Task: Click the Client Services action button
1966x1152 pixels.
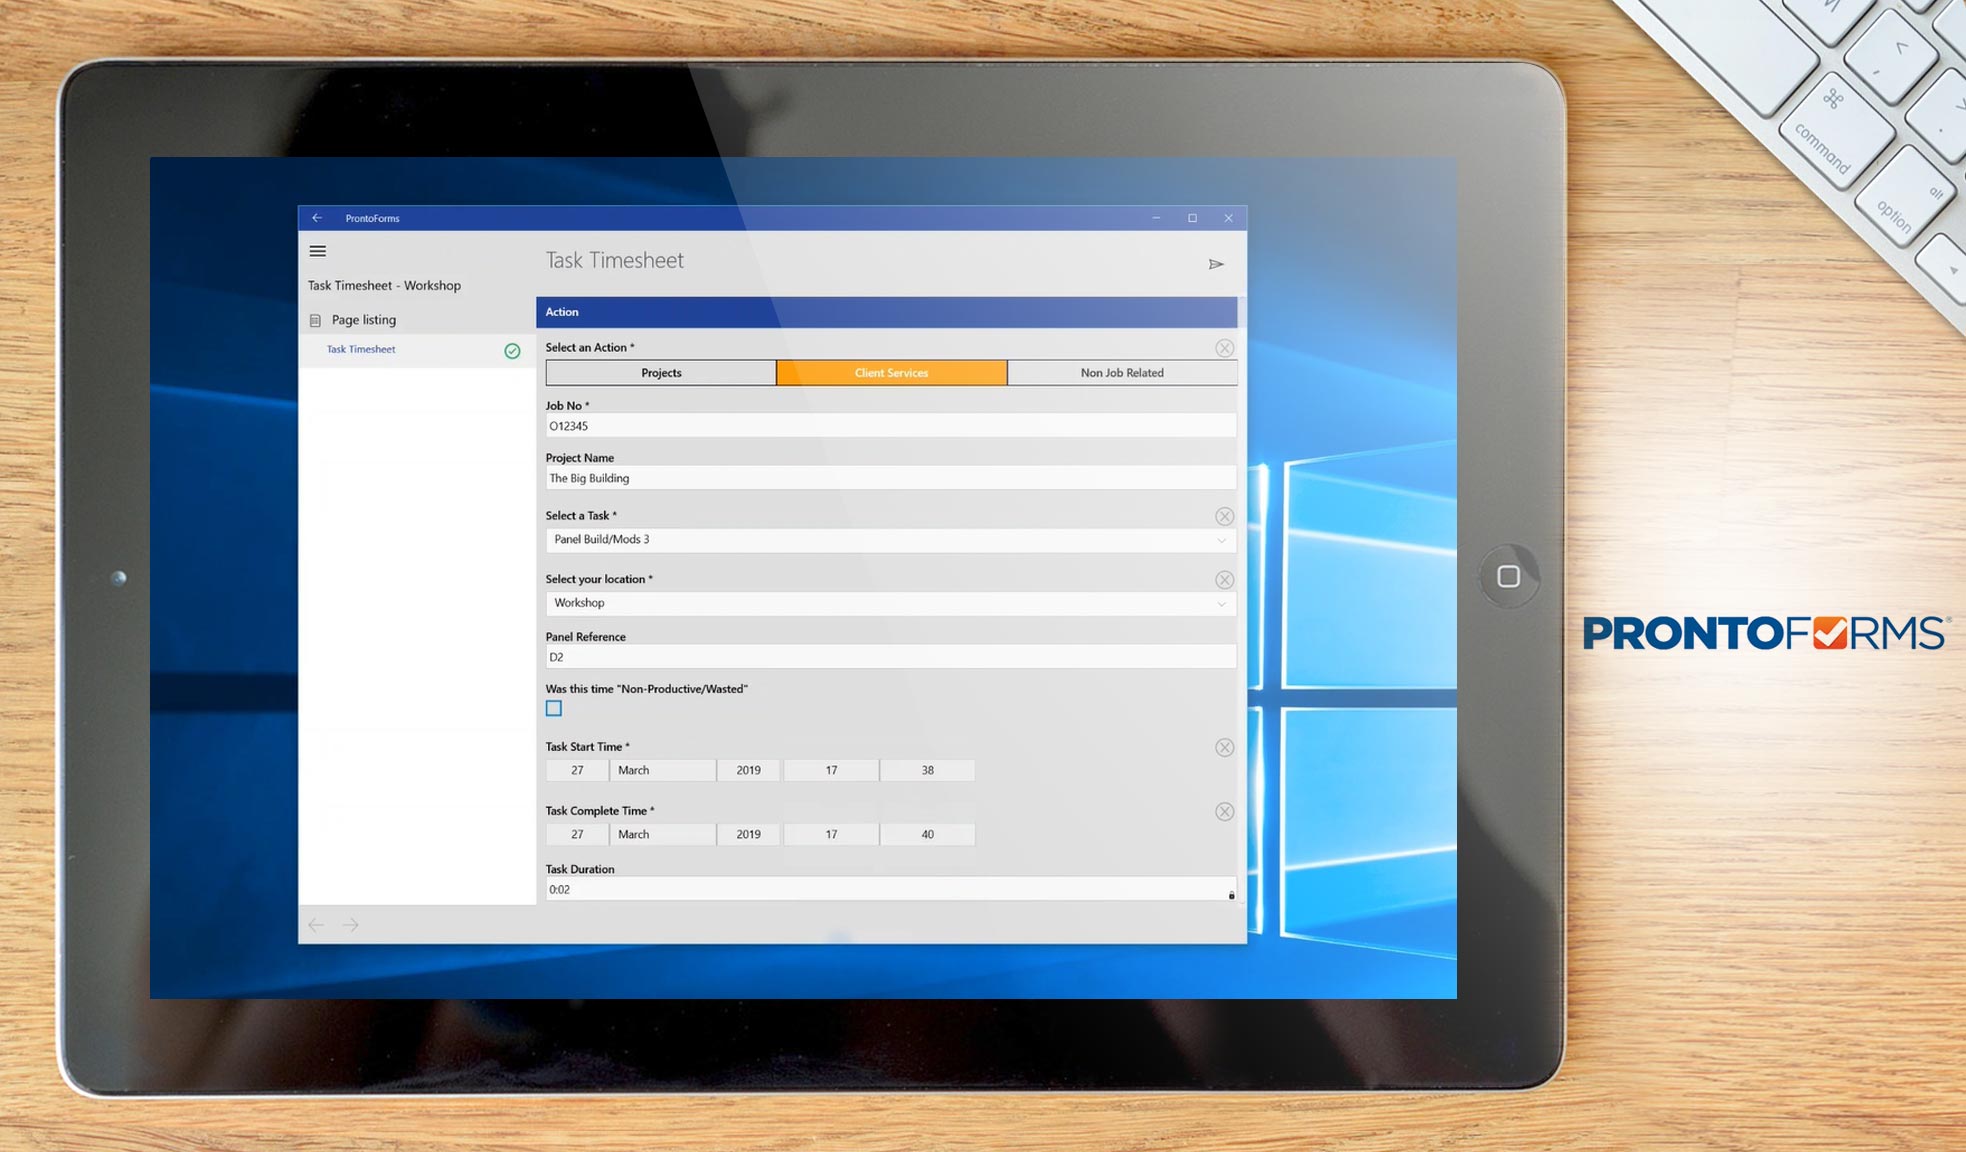Action: pos(890,372)
